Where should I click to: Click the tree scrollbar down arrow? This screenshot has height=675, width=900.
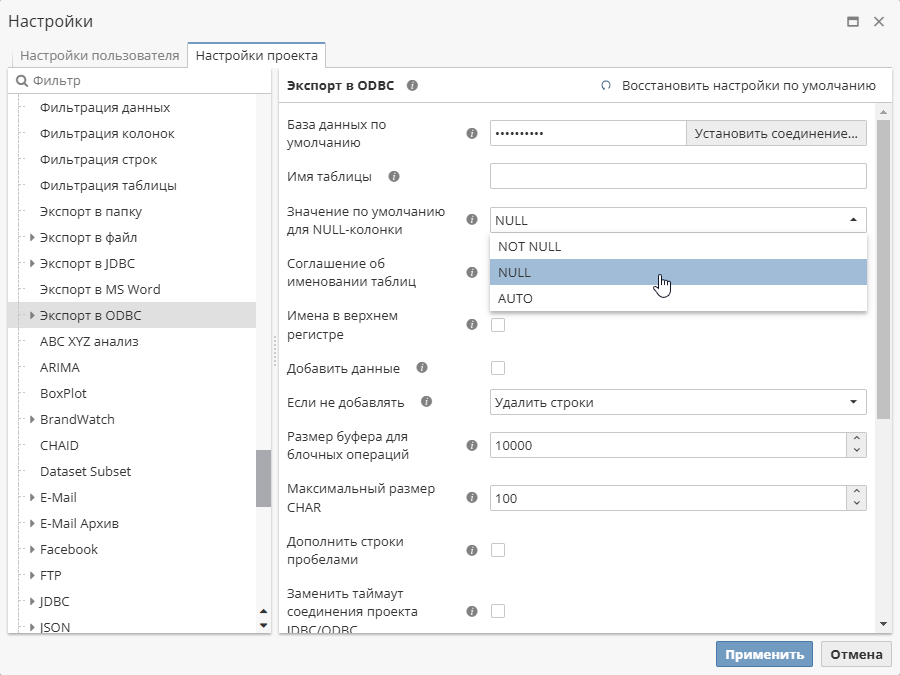pyautogui.click(x=263, y=625)
